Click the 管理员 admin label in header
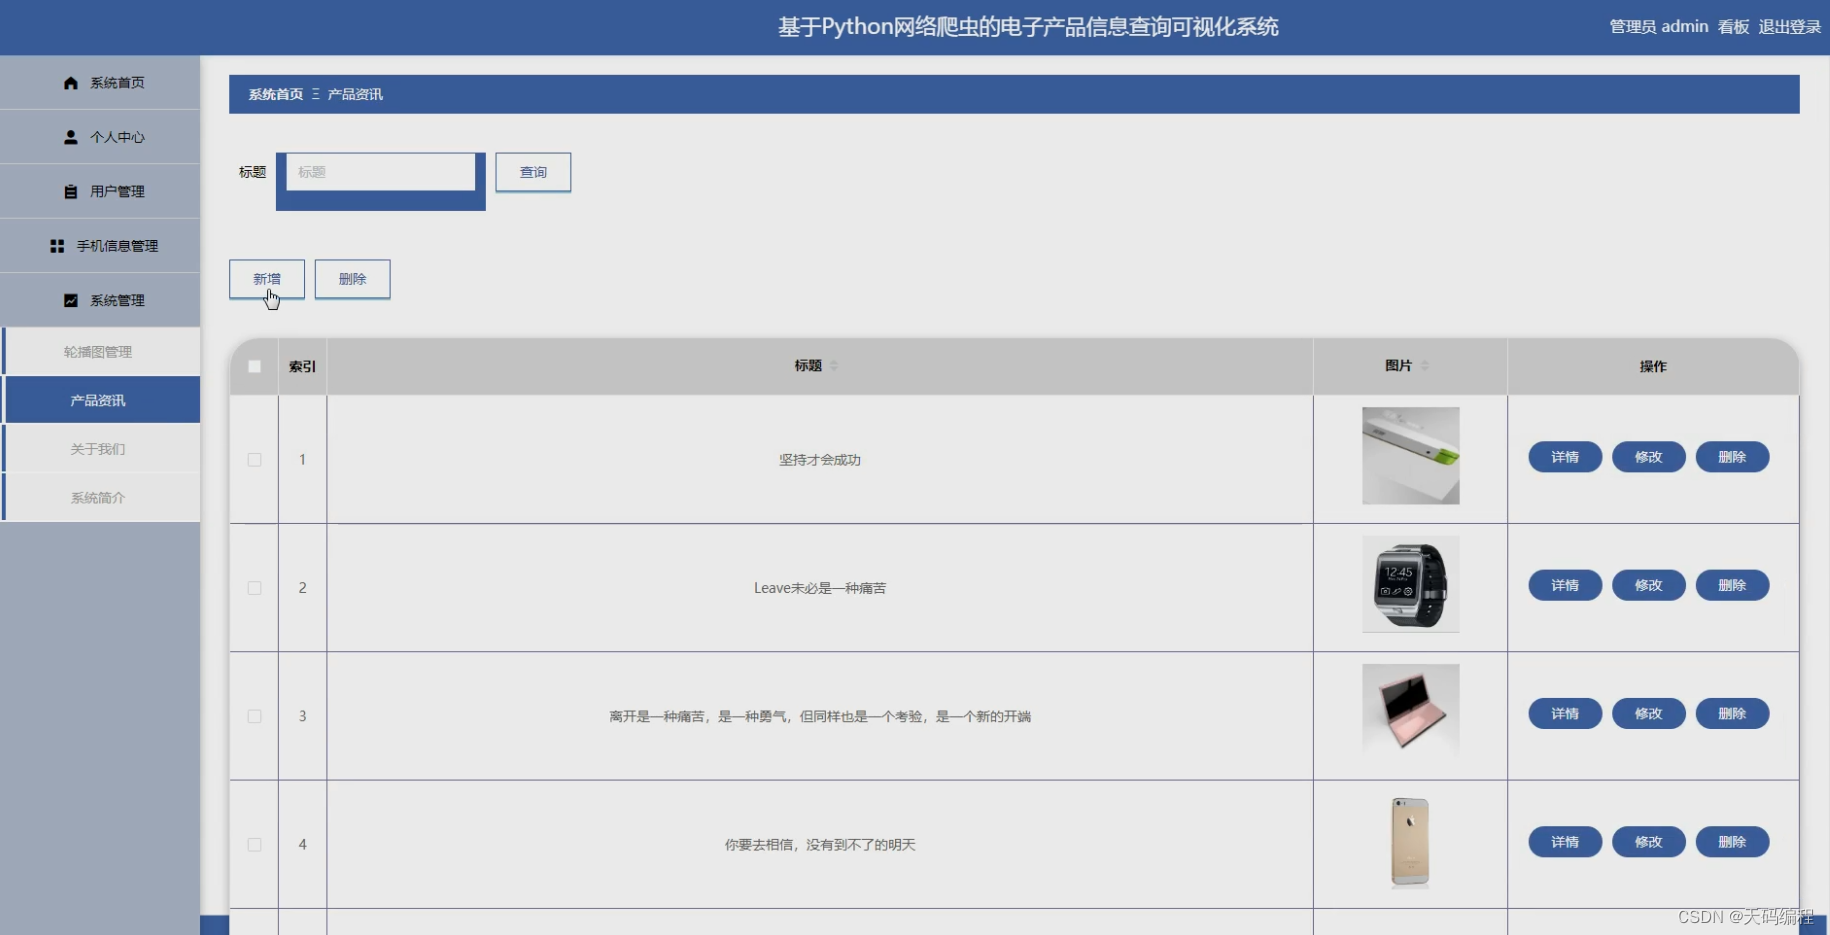The image size is (1830, 935). pyautogui.click(x=1658, y=27)
